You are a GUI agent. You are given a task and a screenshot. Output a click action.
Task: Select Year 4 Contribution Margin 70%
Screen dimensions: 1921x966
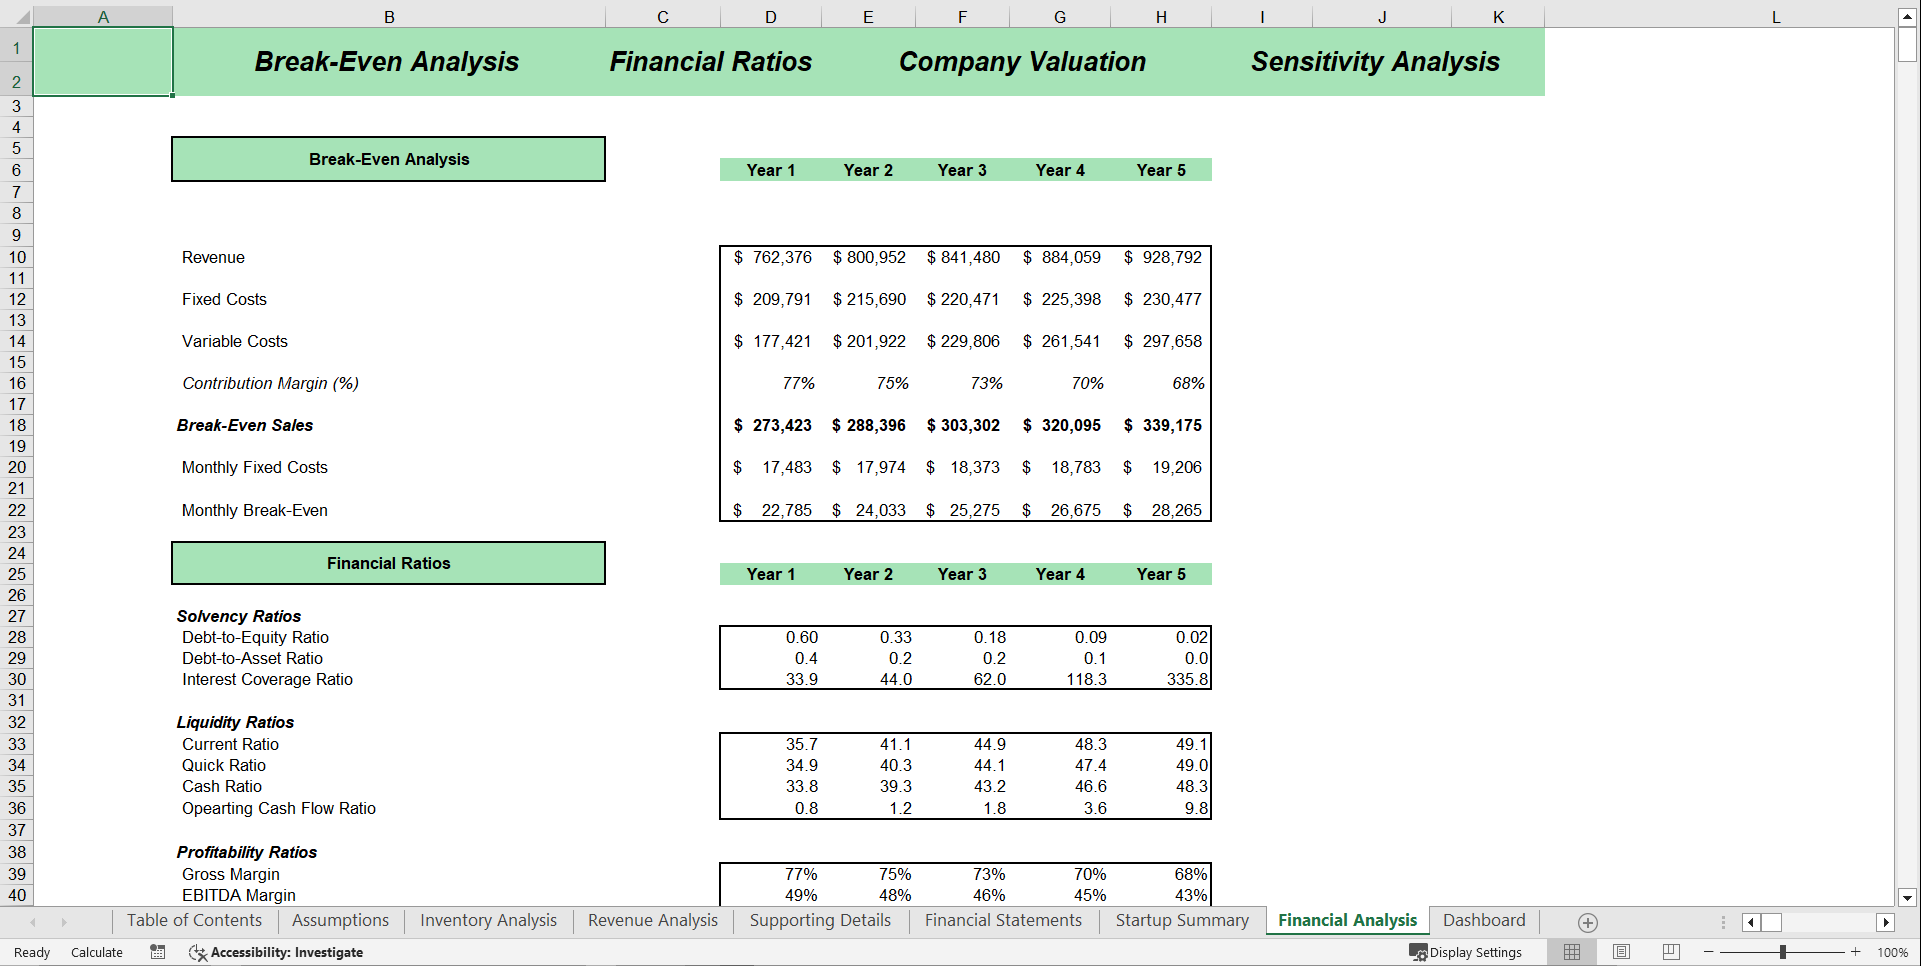click(1060, 383)
